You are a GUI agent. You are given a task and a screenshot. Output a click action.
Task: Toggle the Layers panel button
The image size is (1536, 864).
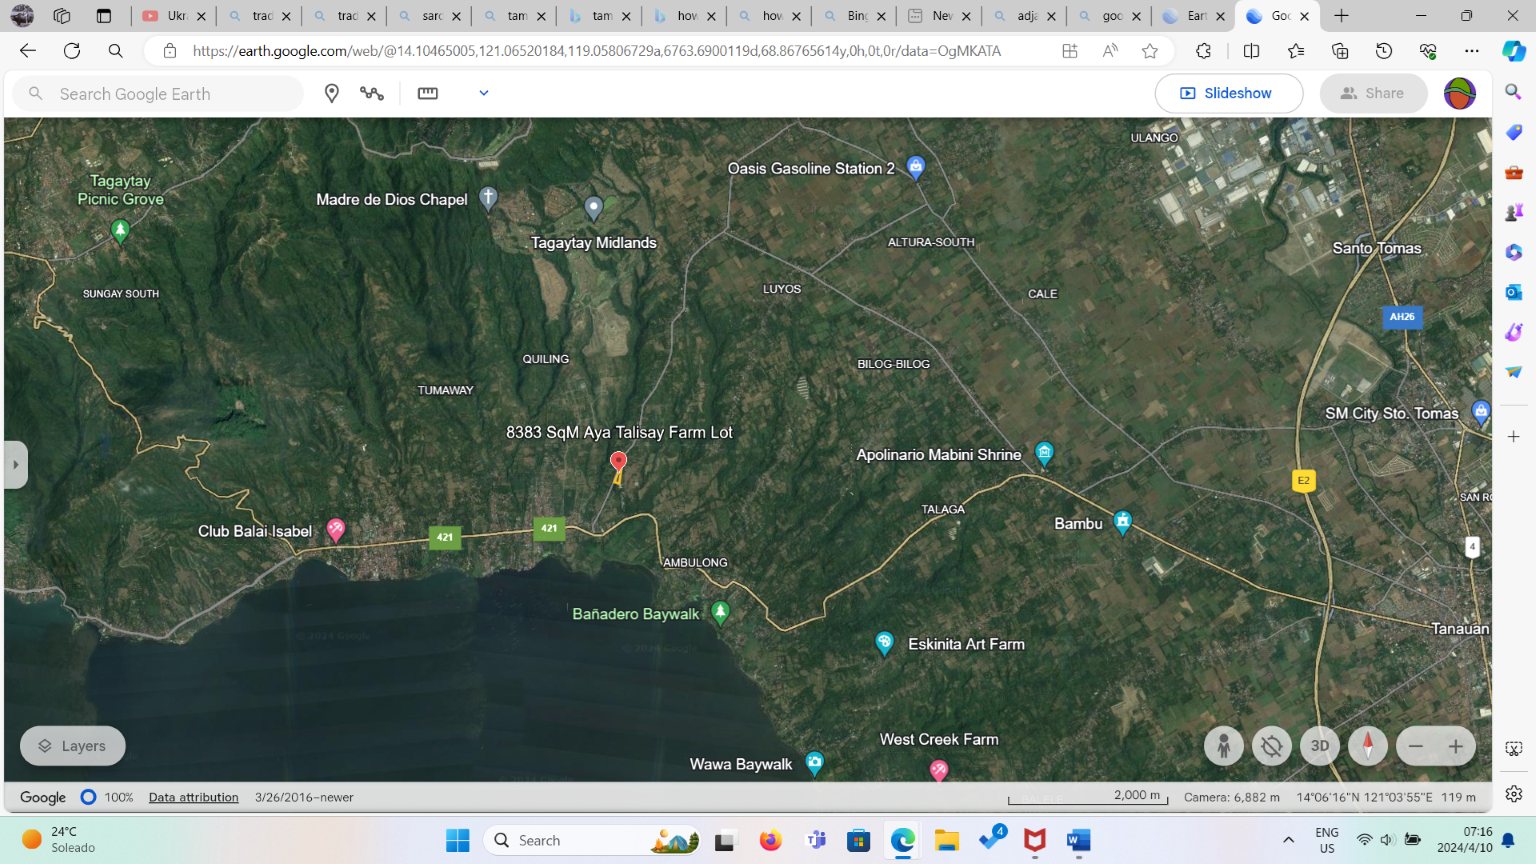tap(72, 746)
